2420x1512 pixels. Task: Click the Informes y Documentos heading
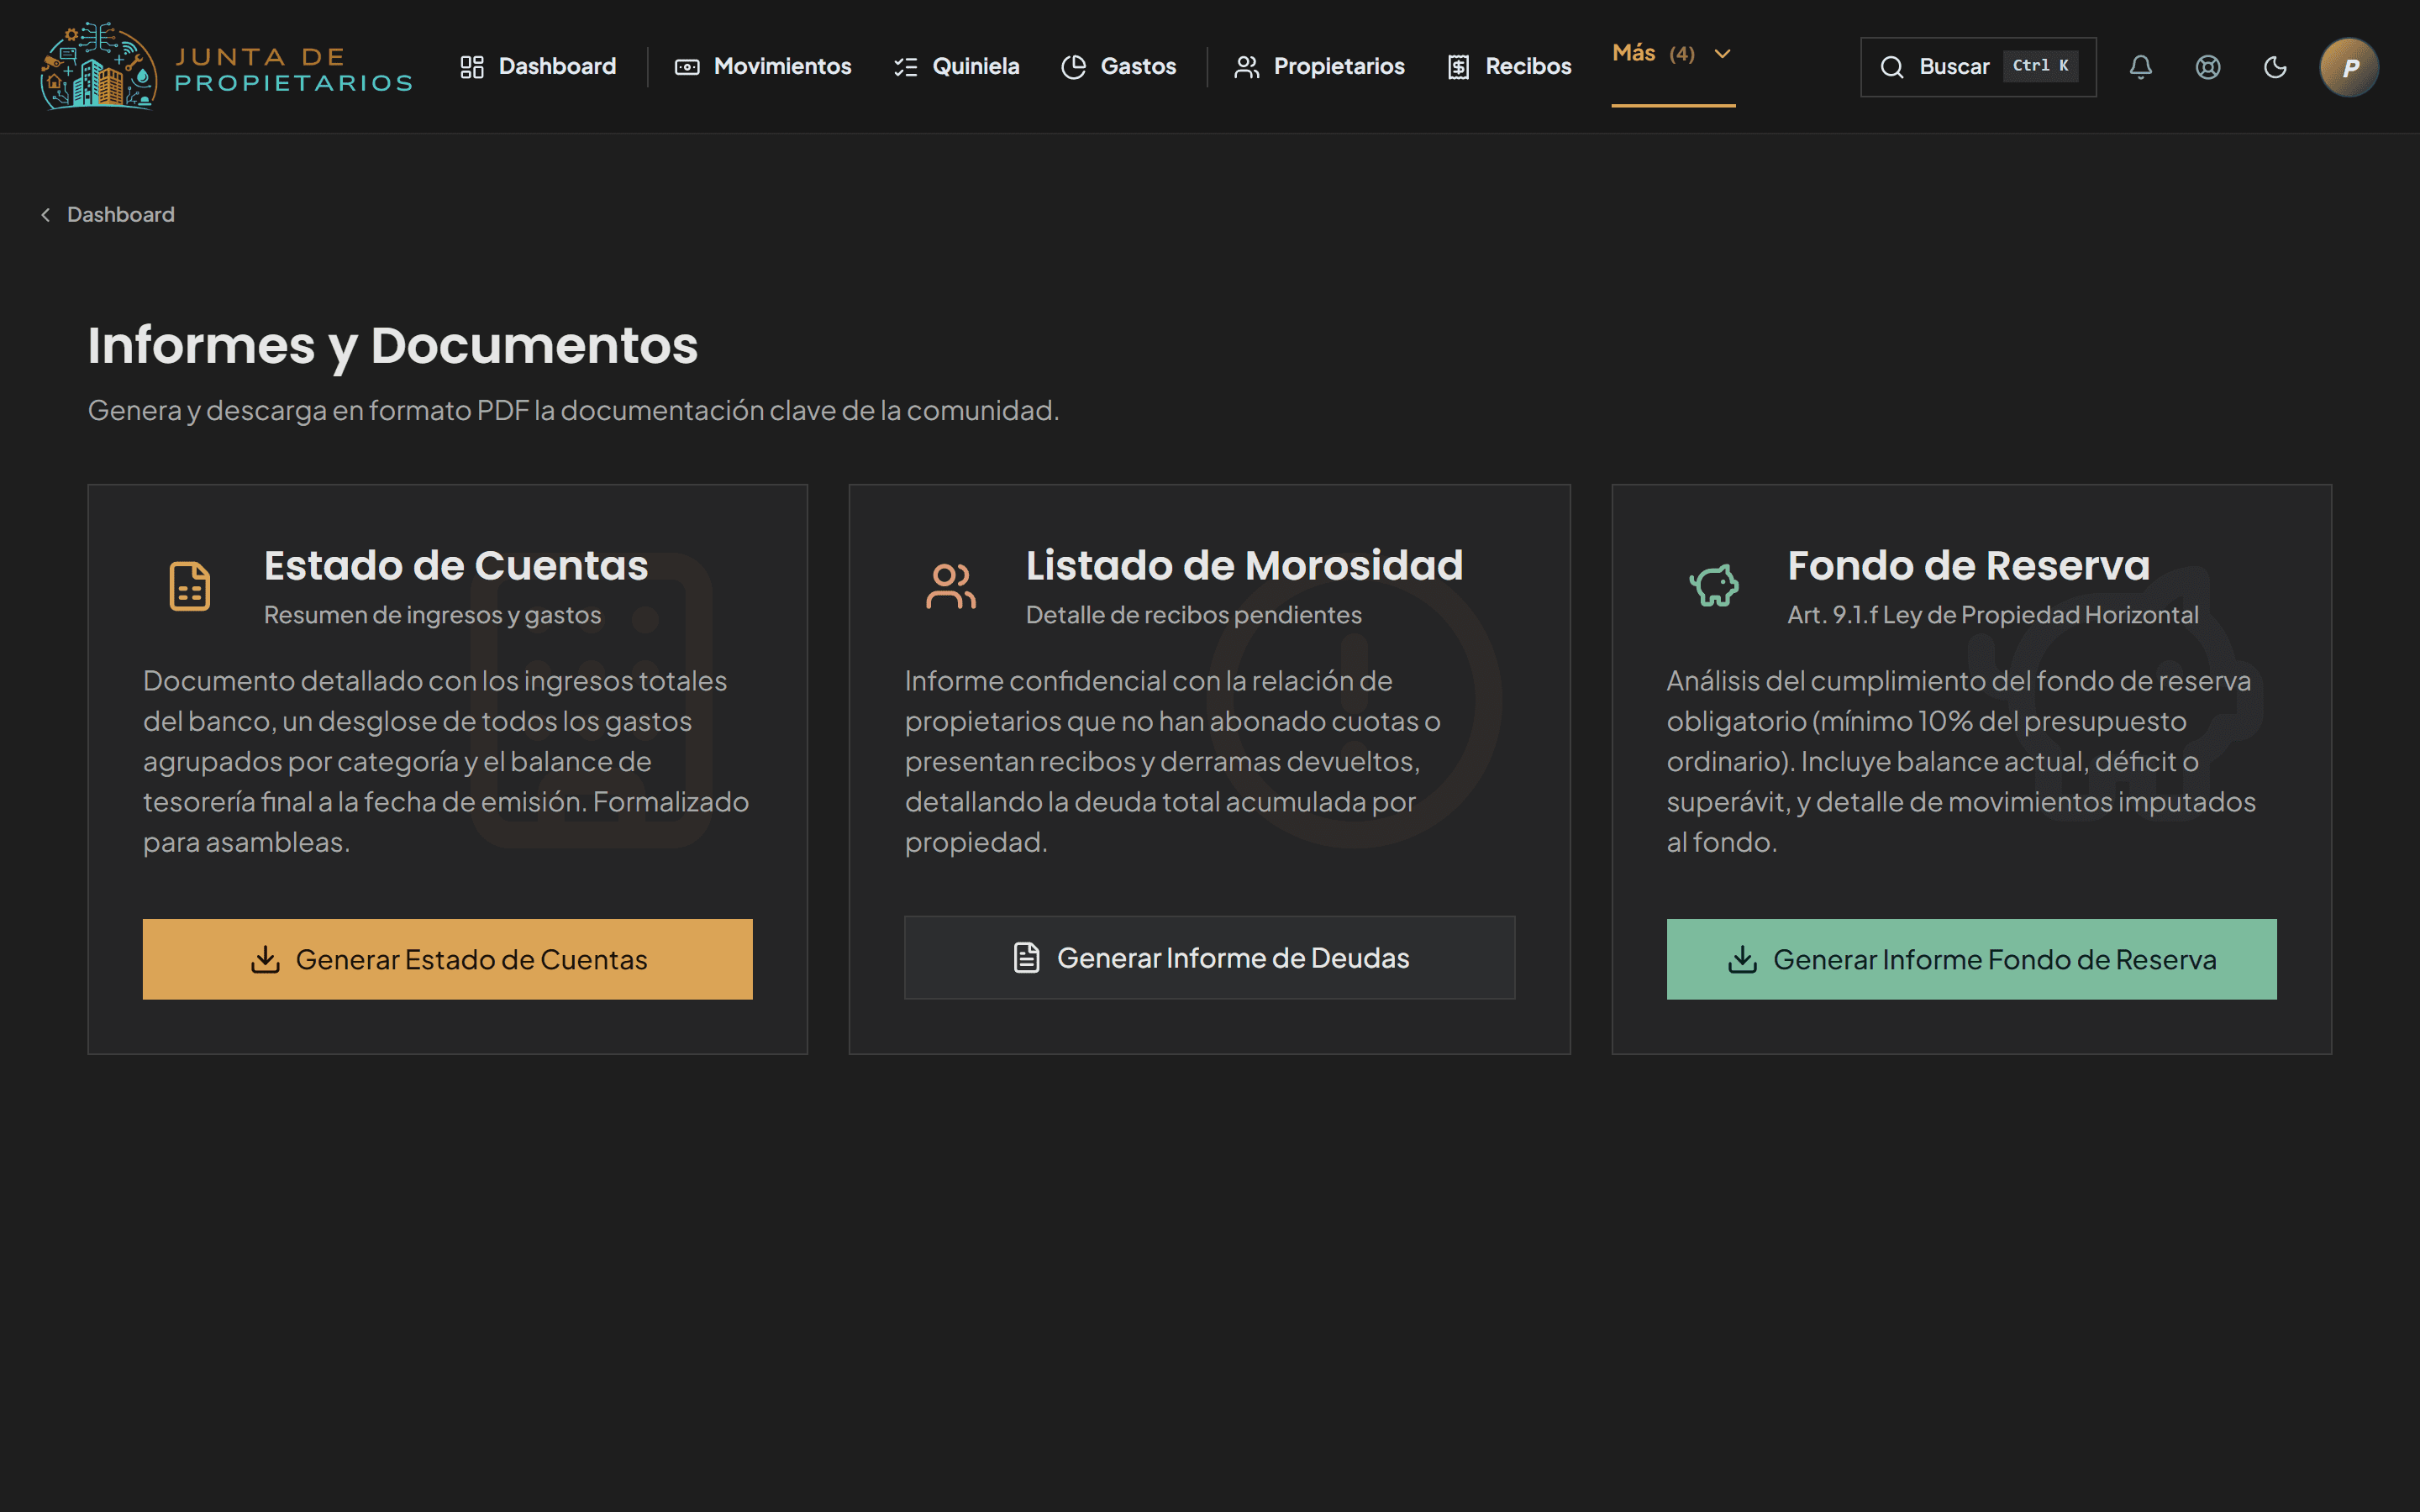click(393, 346)
